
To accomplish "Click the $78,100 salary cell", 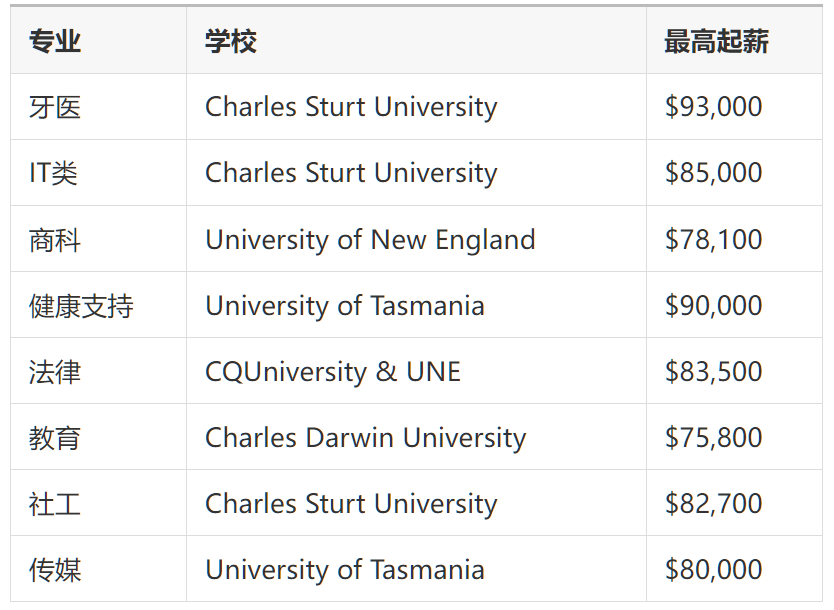I will click(x=713, y=240).
